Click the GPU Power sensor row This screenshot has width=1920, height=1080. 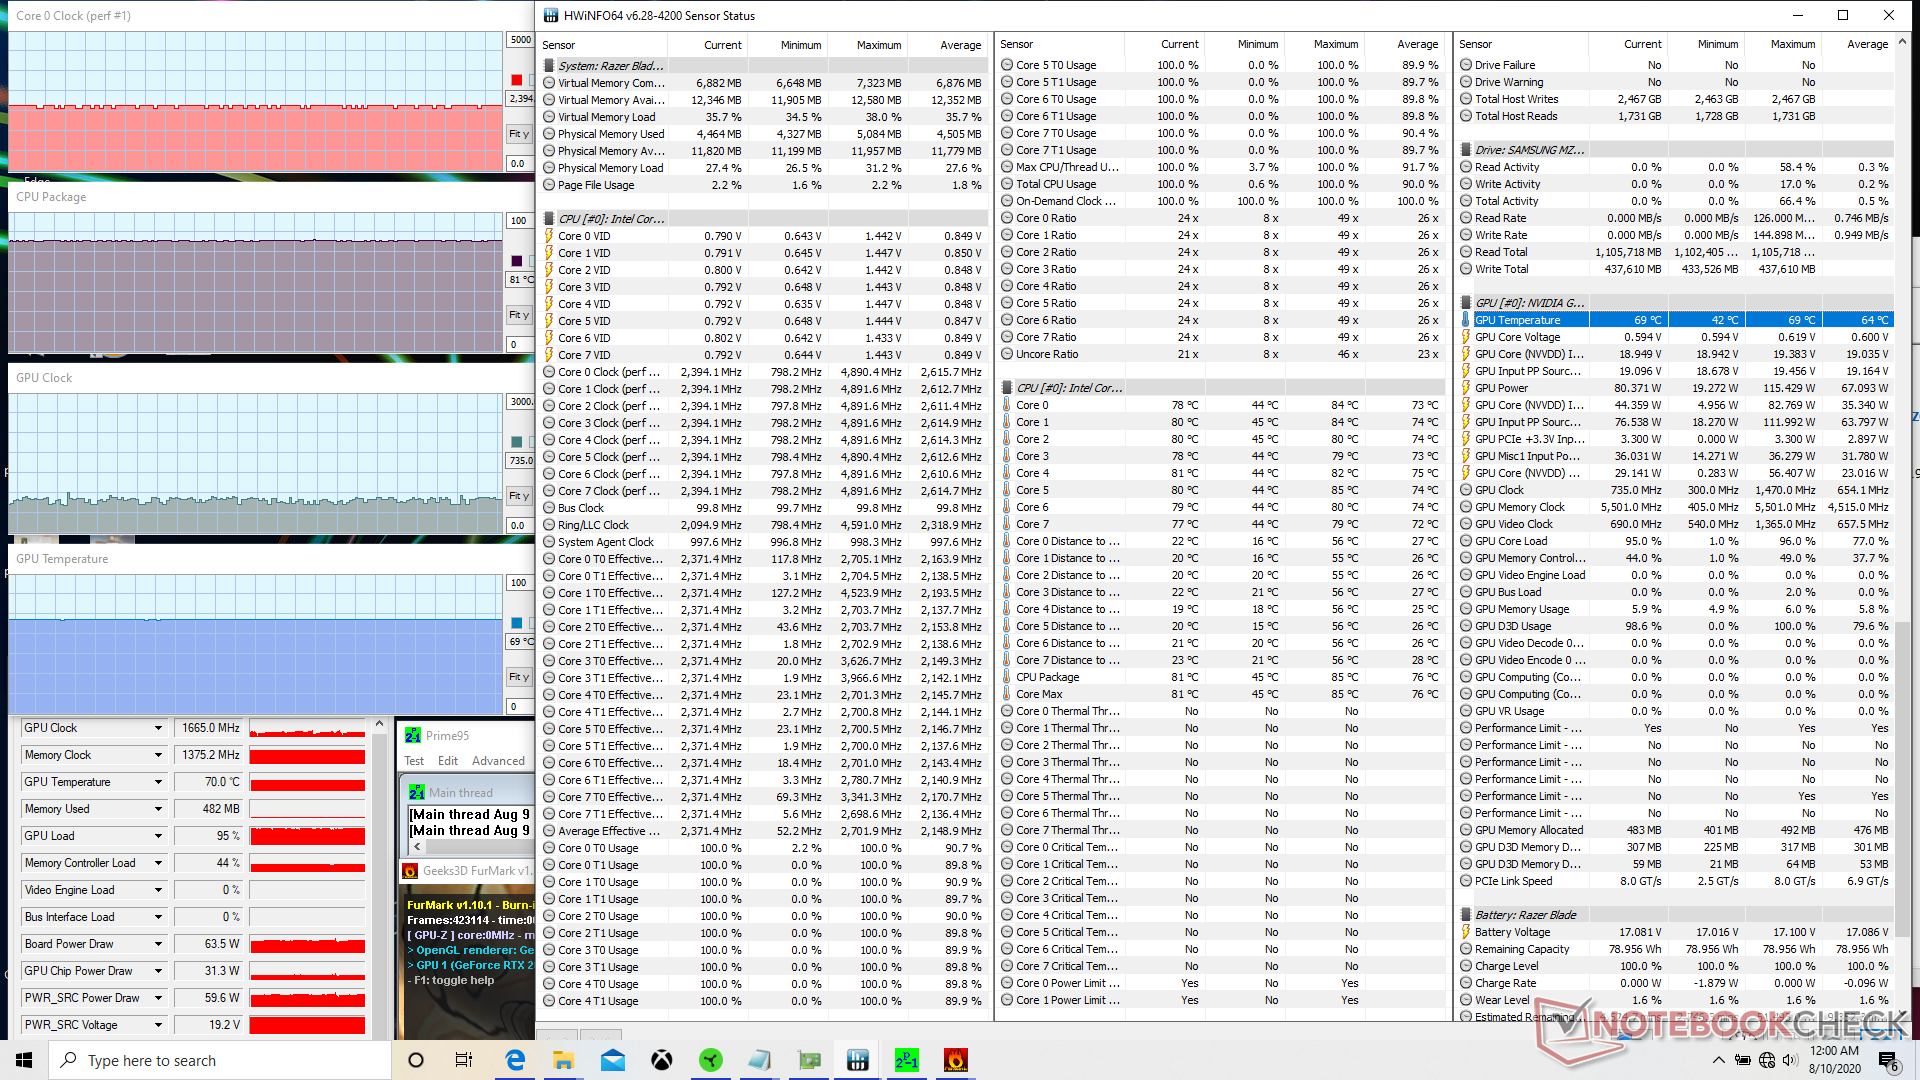coord(1676,388)
